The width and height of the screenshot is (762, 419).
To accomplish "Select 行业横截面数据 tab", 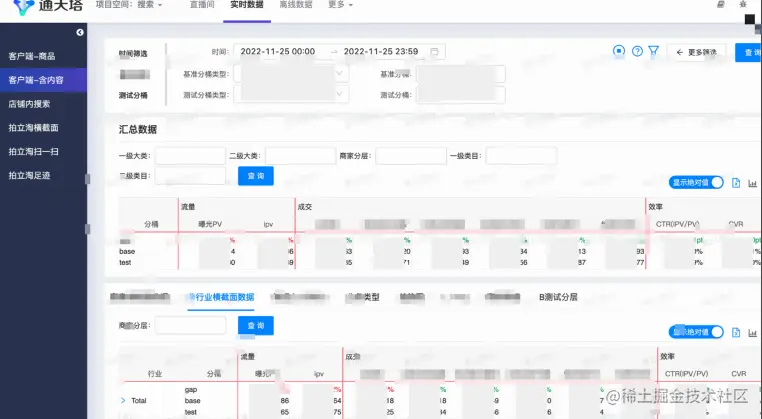I will pyautogui.click(x=221, y=297).
